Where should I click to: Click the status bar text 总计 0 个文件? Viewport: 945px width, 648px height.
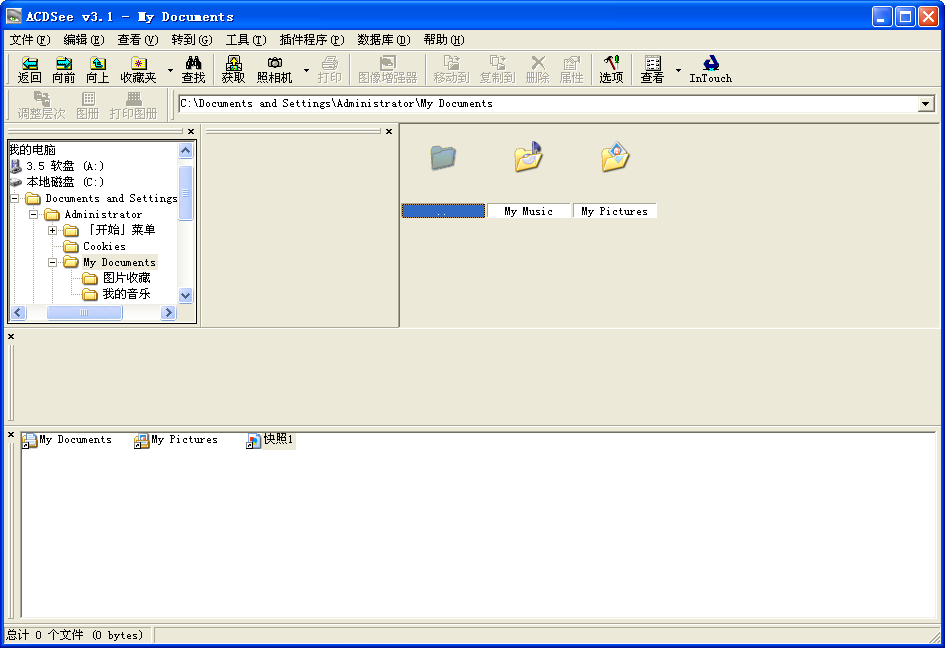tap(75, 635)
